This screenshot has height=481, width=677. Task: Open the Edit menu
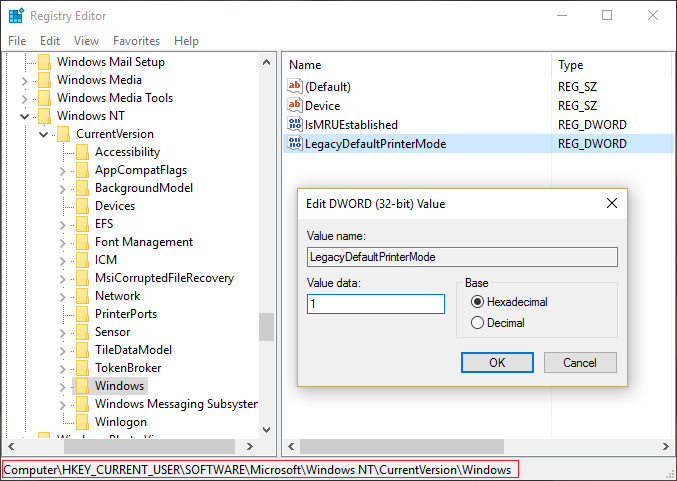tap(50, 41)
